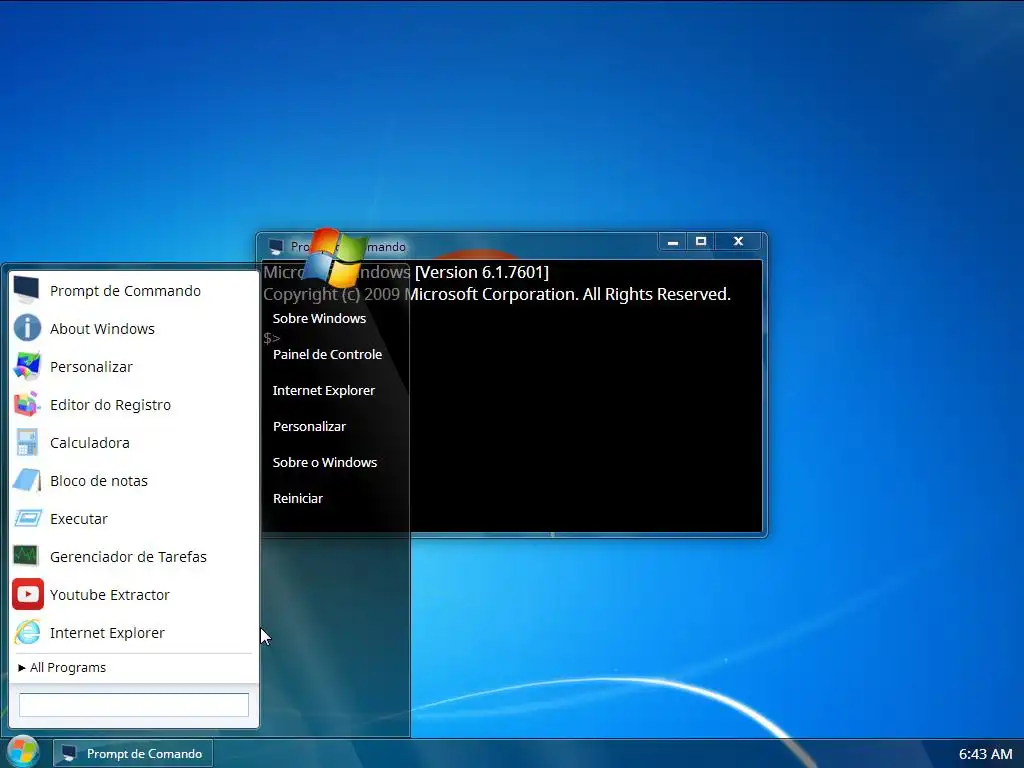Click the Executar label
Screen dimensions: 1024x768
pyautogui.click(x=78, y=519)
